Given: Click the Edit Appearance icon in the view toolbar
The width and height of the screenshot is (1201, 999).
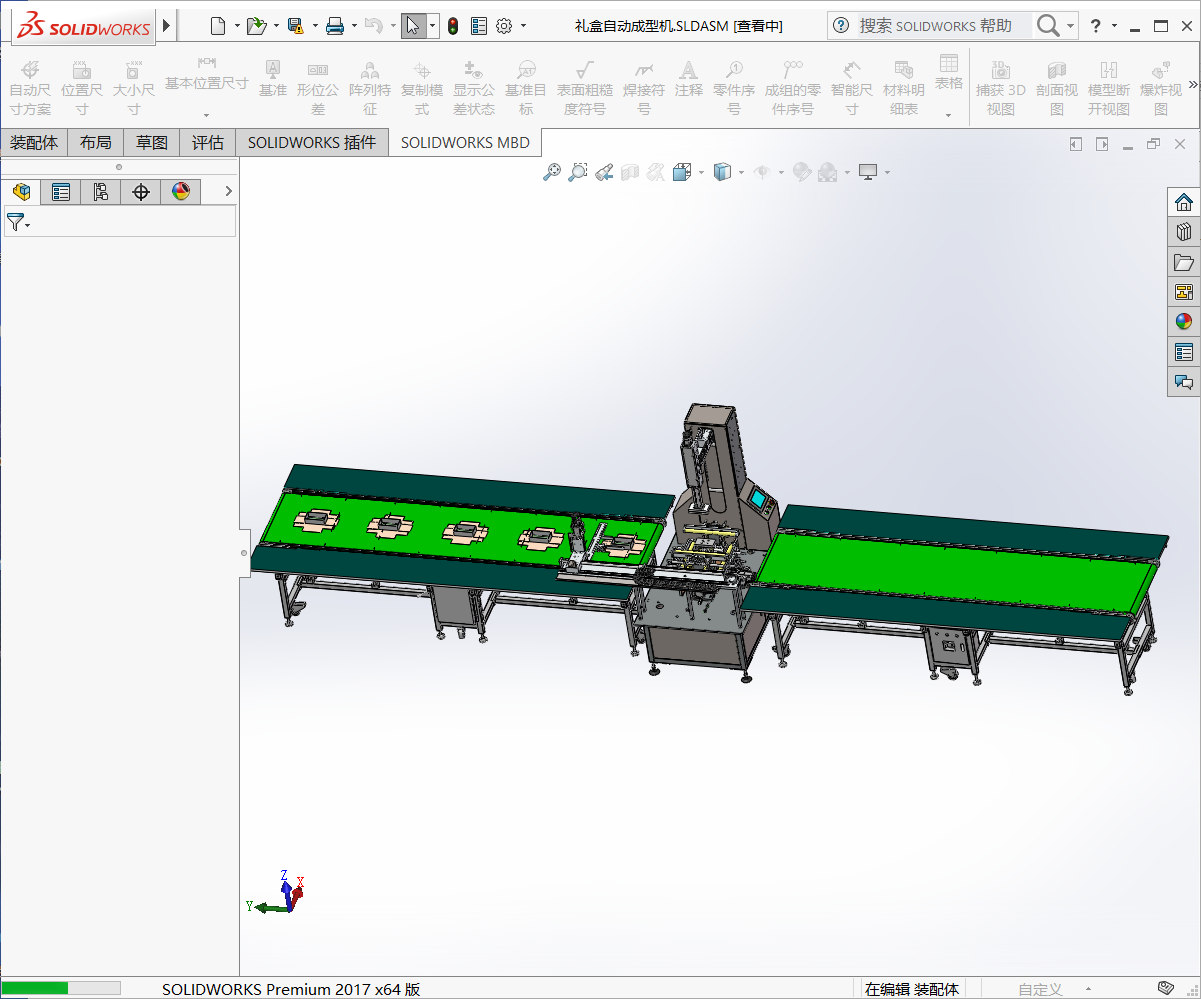Looking at the screenshot, I should [801, 173].
